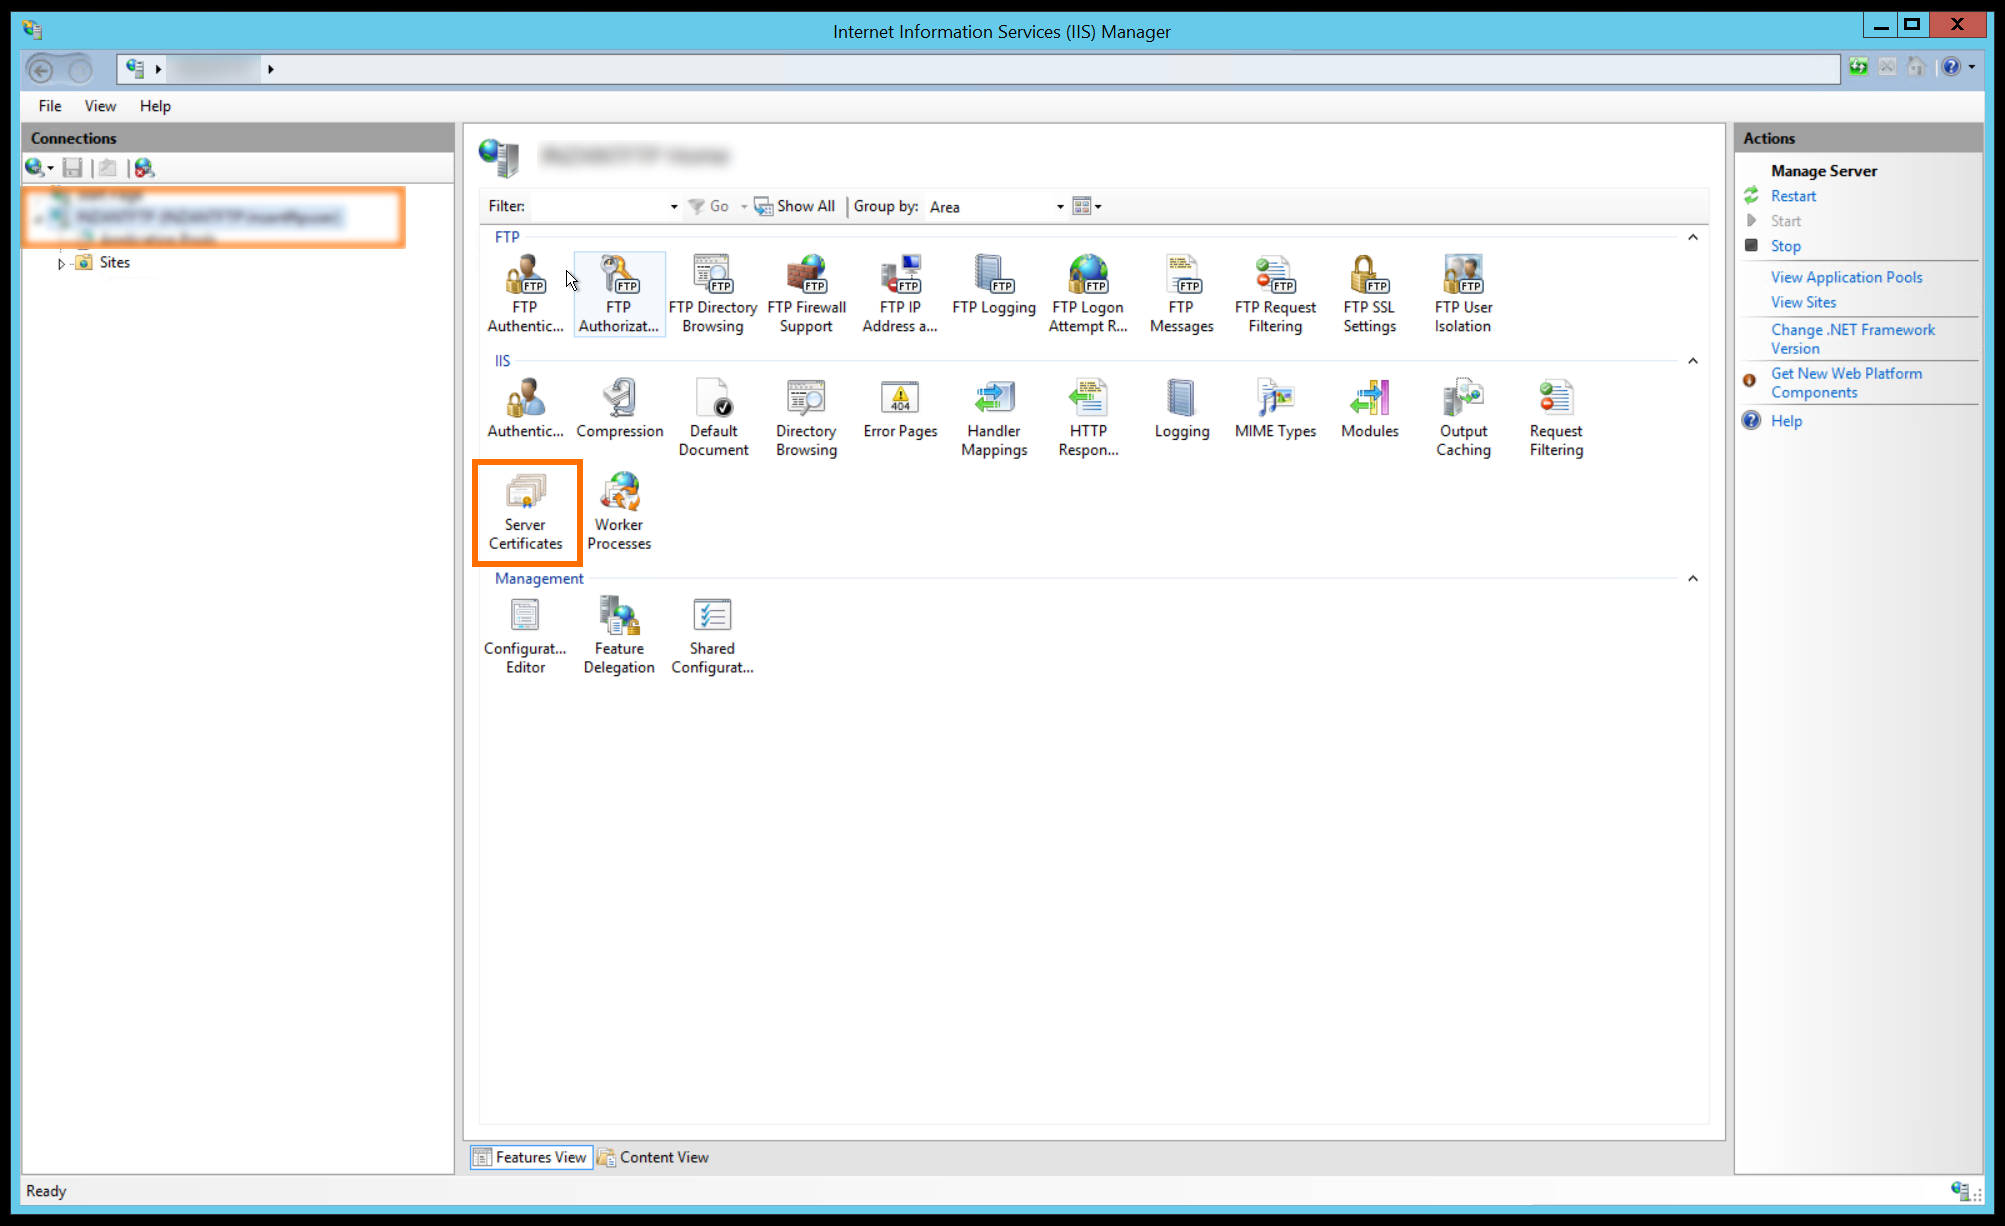
Task: Click Get New Web Platform Components
Action: point(1846,383)
